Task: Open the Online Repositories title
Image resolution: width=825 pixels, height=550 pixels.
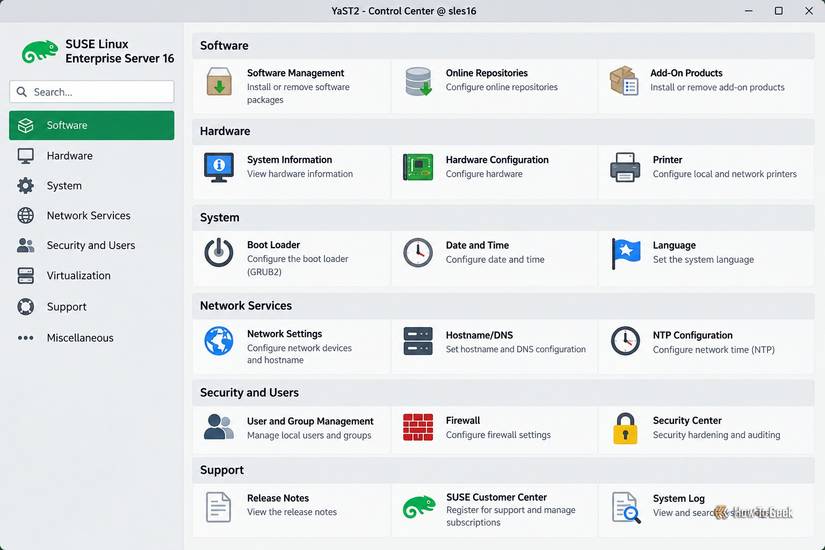Action: coord(487,73)
